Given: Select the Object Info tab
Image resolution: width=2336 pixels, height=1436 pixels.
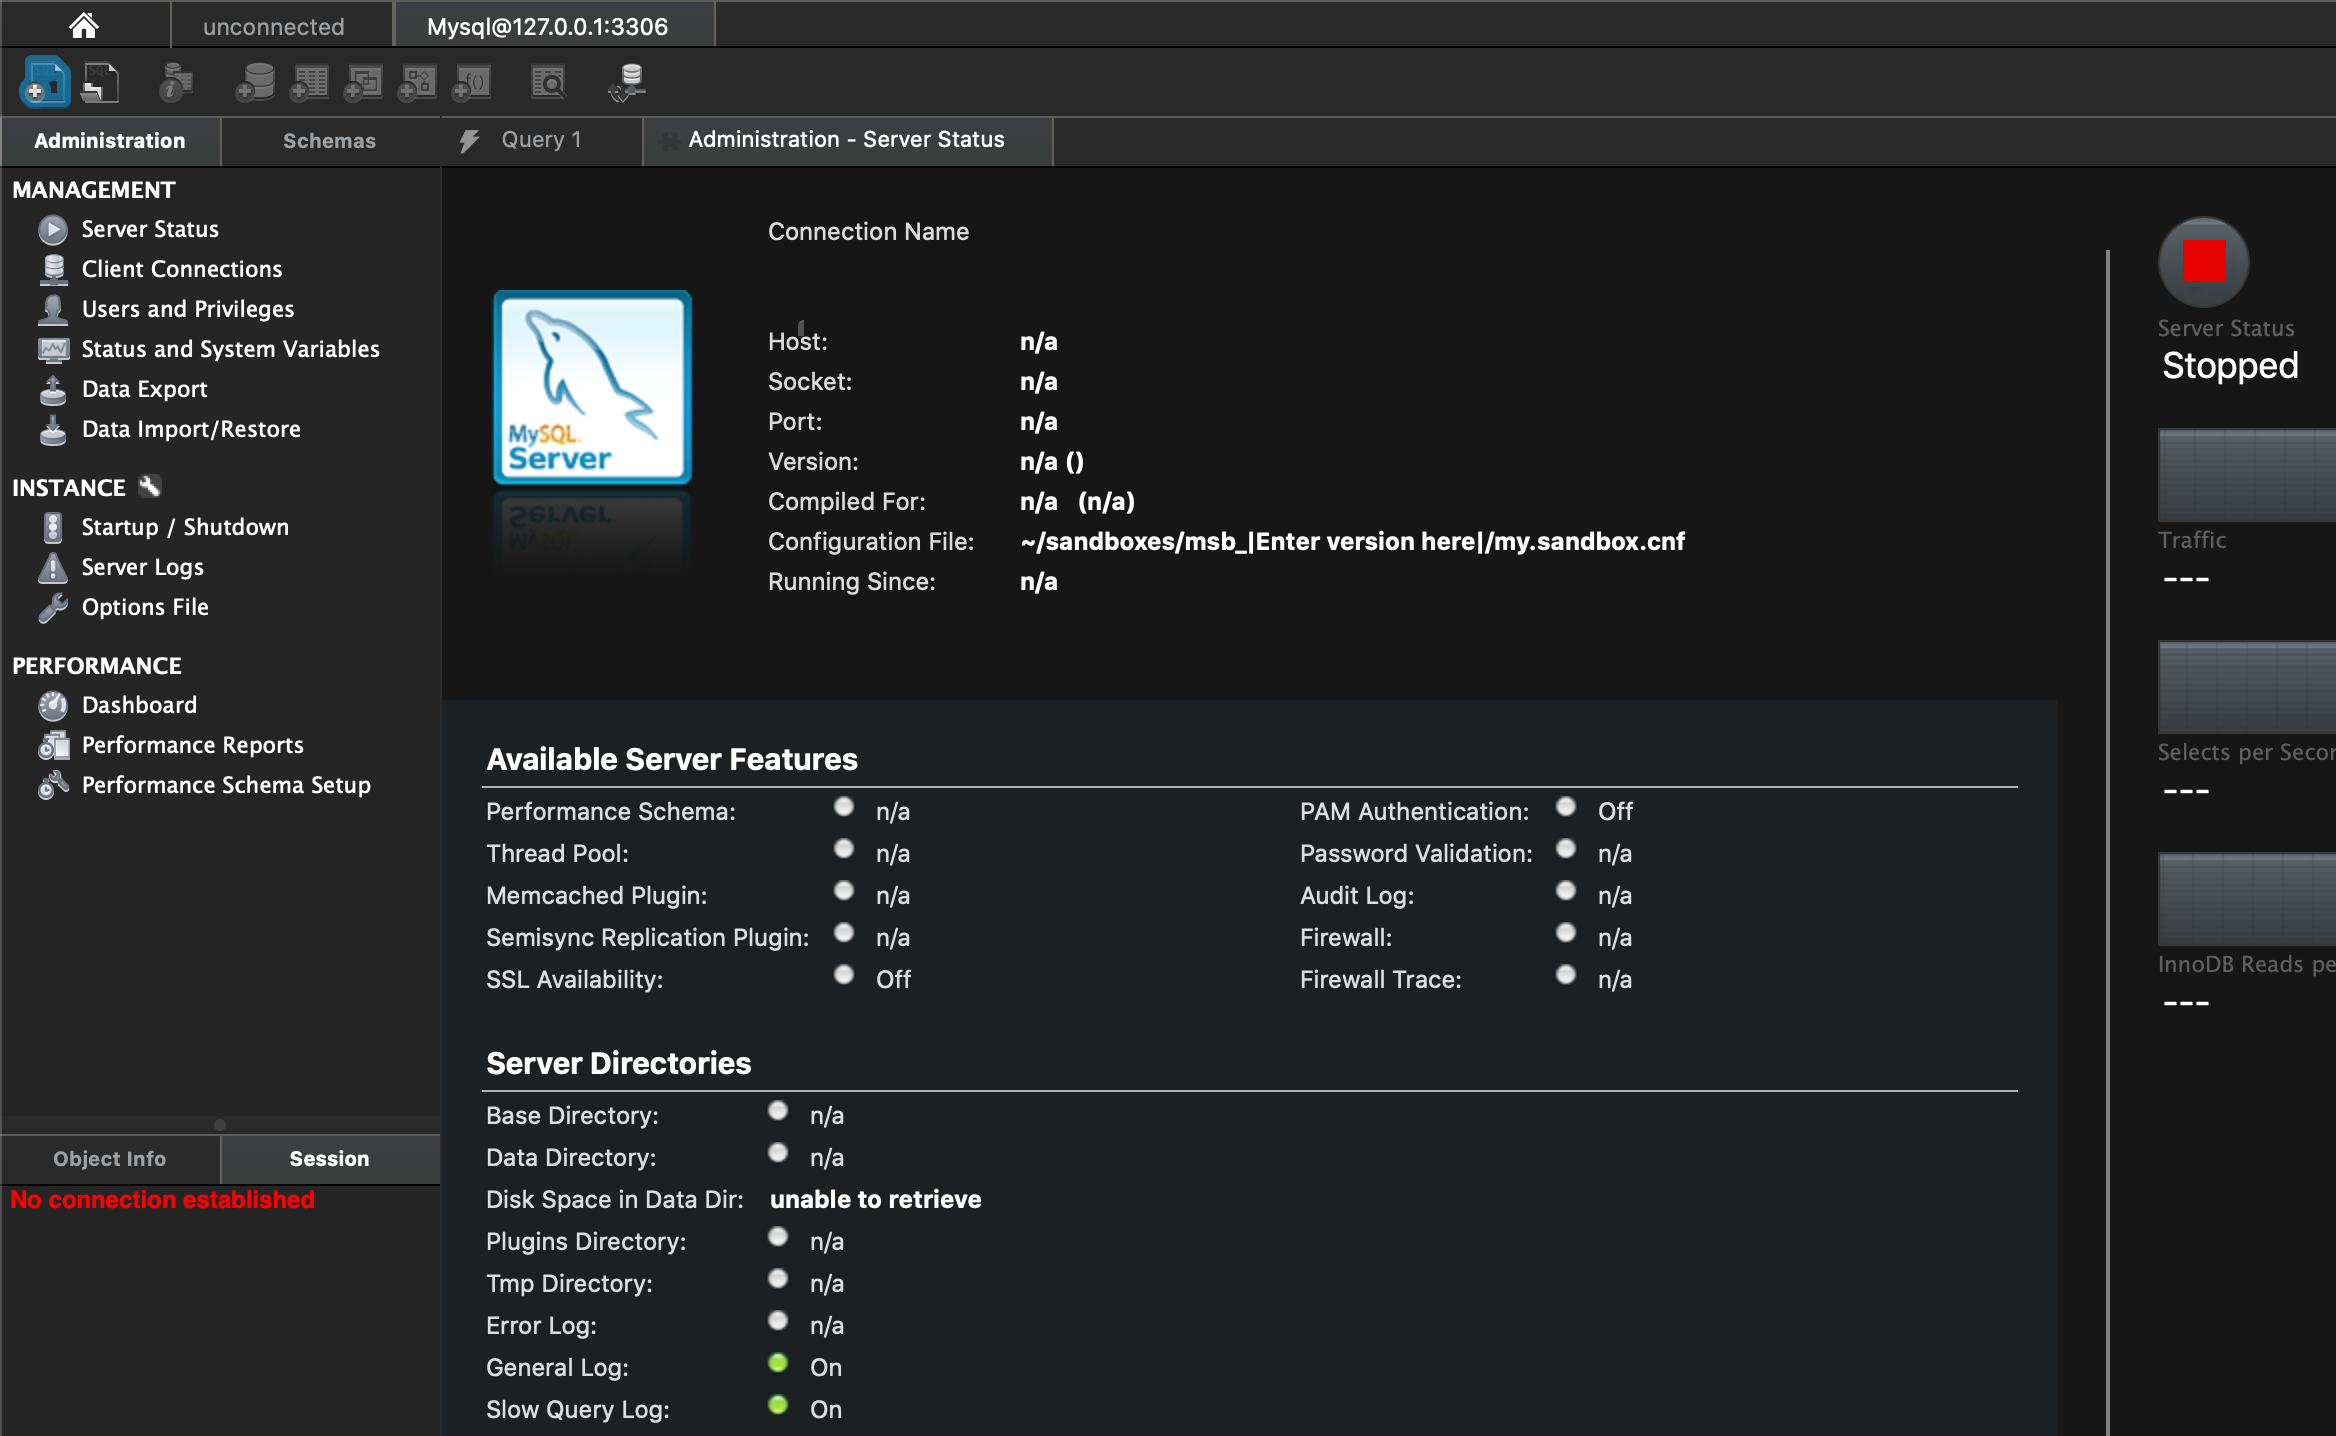Looking at the screenshot, I should (x=110, y=1159).
